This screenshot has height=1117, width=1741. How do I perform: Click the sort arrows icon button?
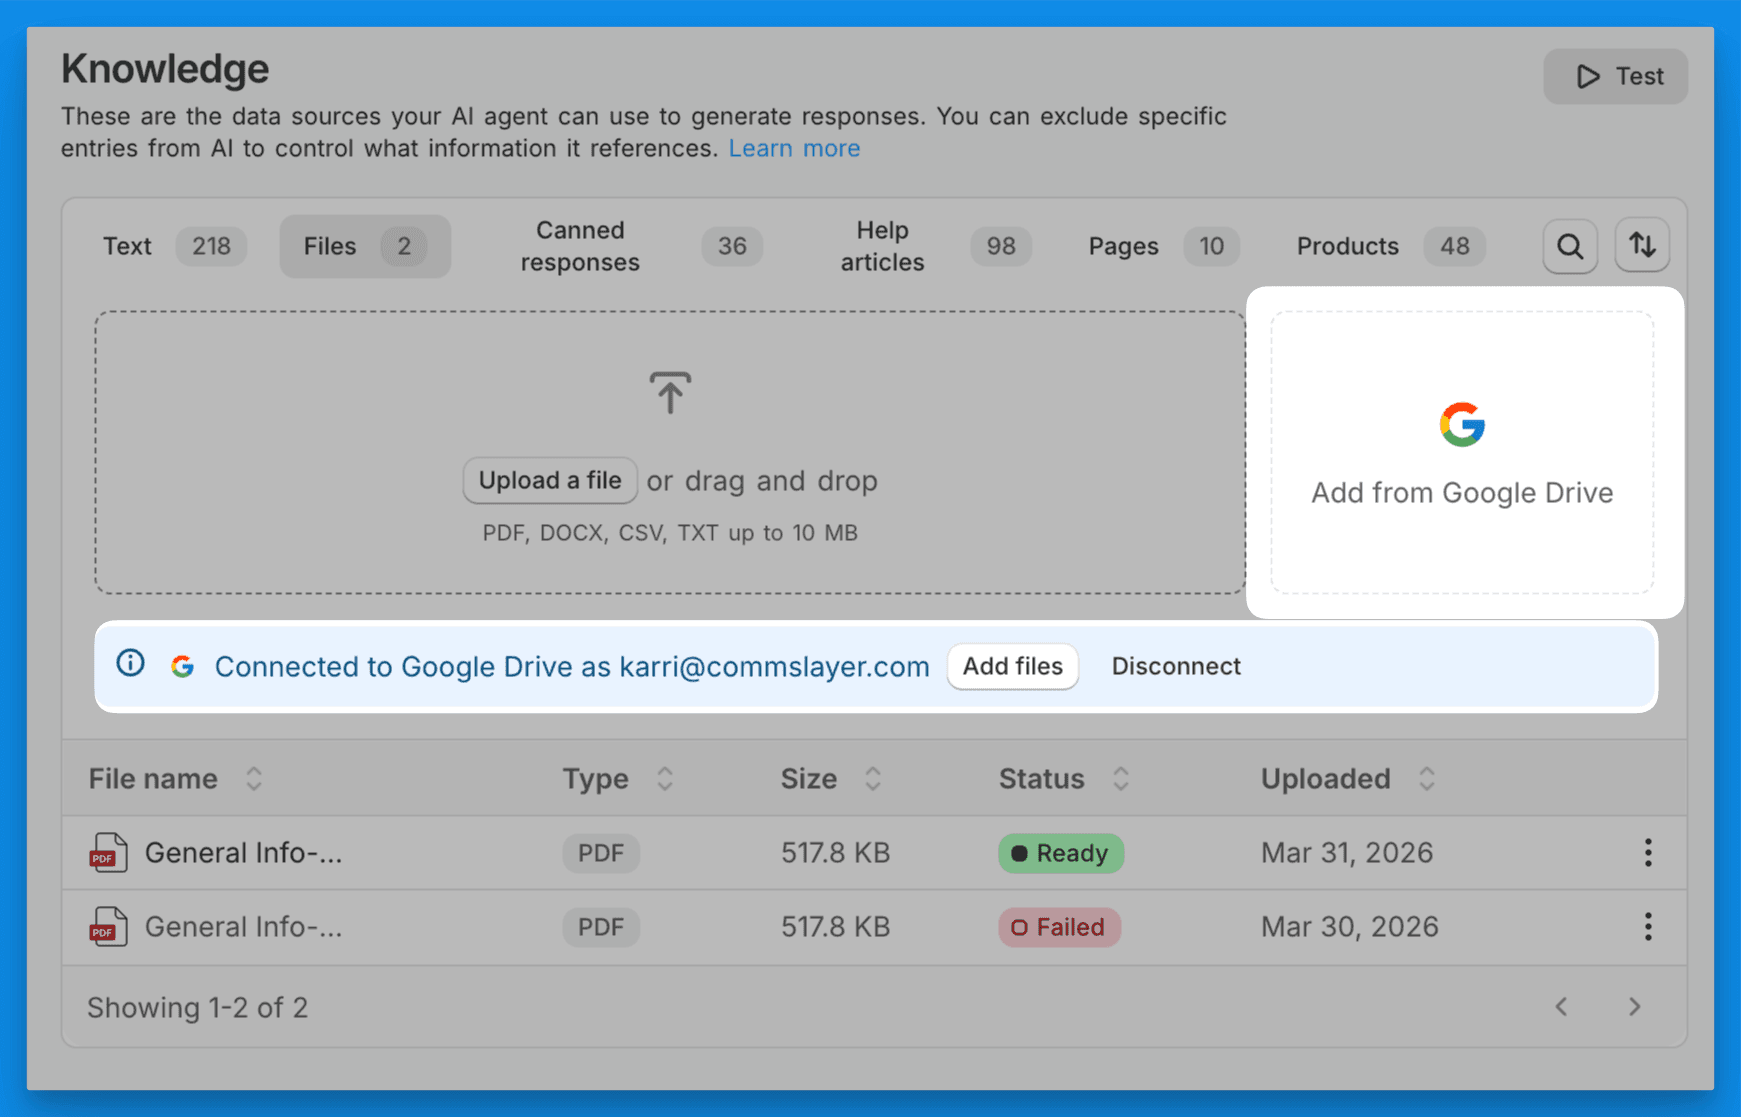click(1642, 245)
